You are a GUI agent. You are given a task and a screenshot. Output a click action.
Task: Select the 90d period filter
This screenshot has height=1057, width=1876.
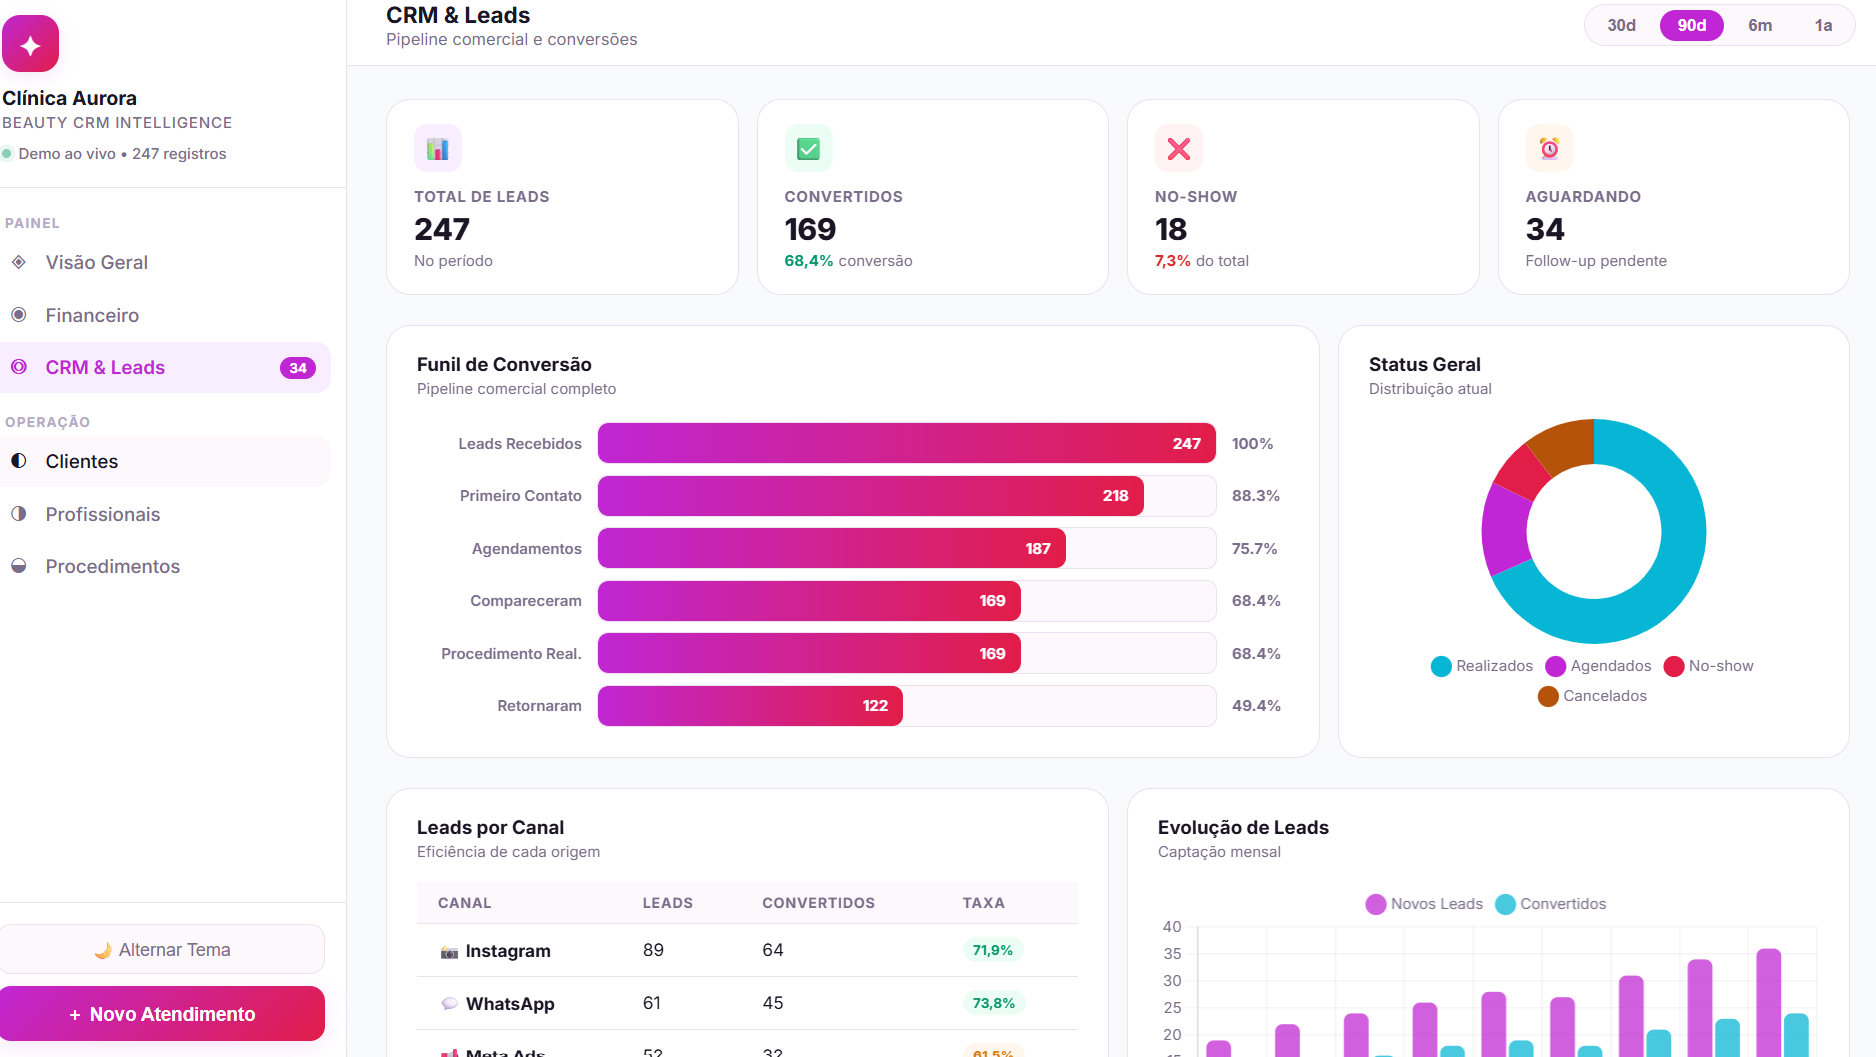tap(1692, 25)
